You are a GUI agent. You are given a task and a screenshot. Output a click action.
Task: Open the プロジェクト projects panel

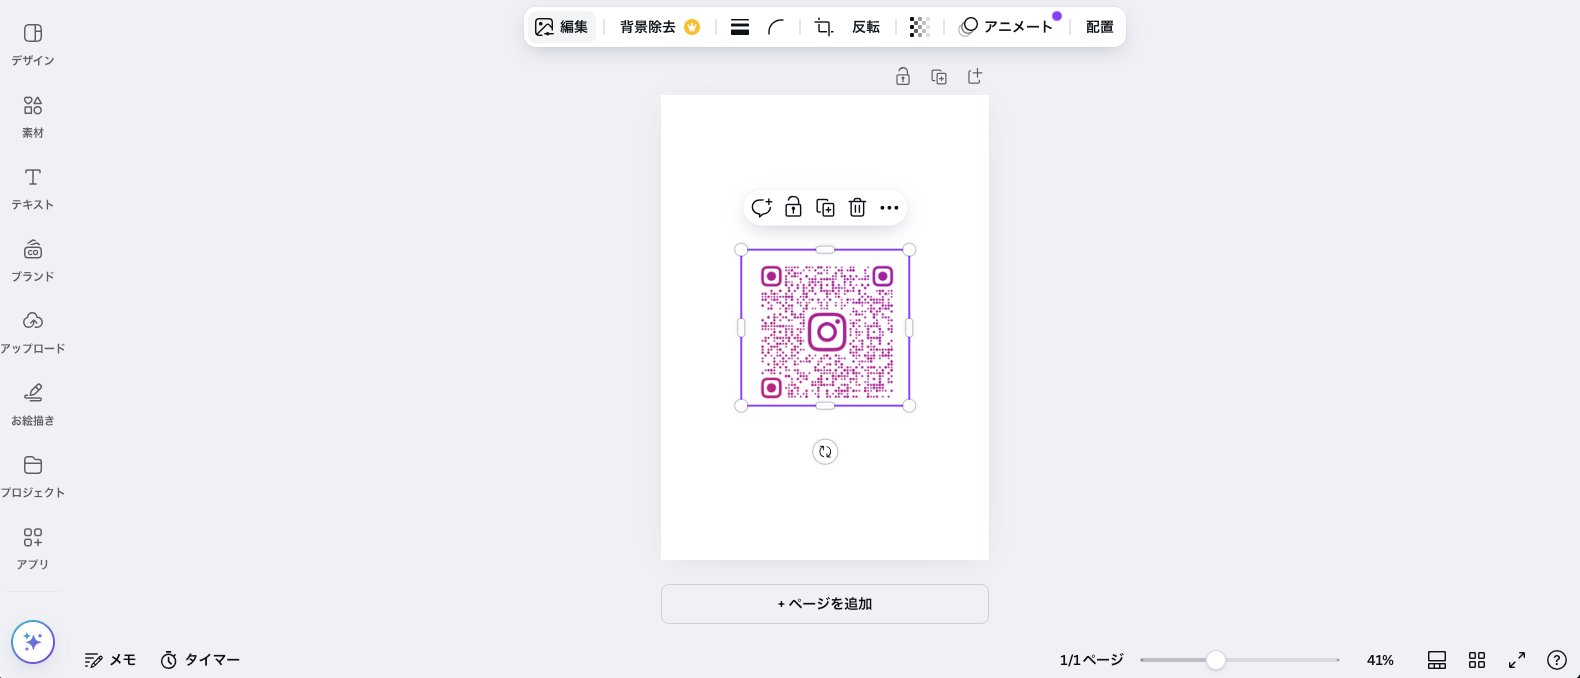pos(33,477)
